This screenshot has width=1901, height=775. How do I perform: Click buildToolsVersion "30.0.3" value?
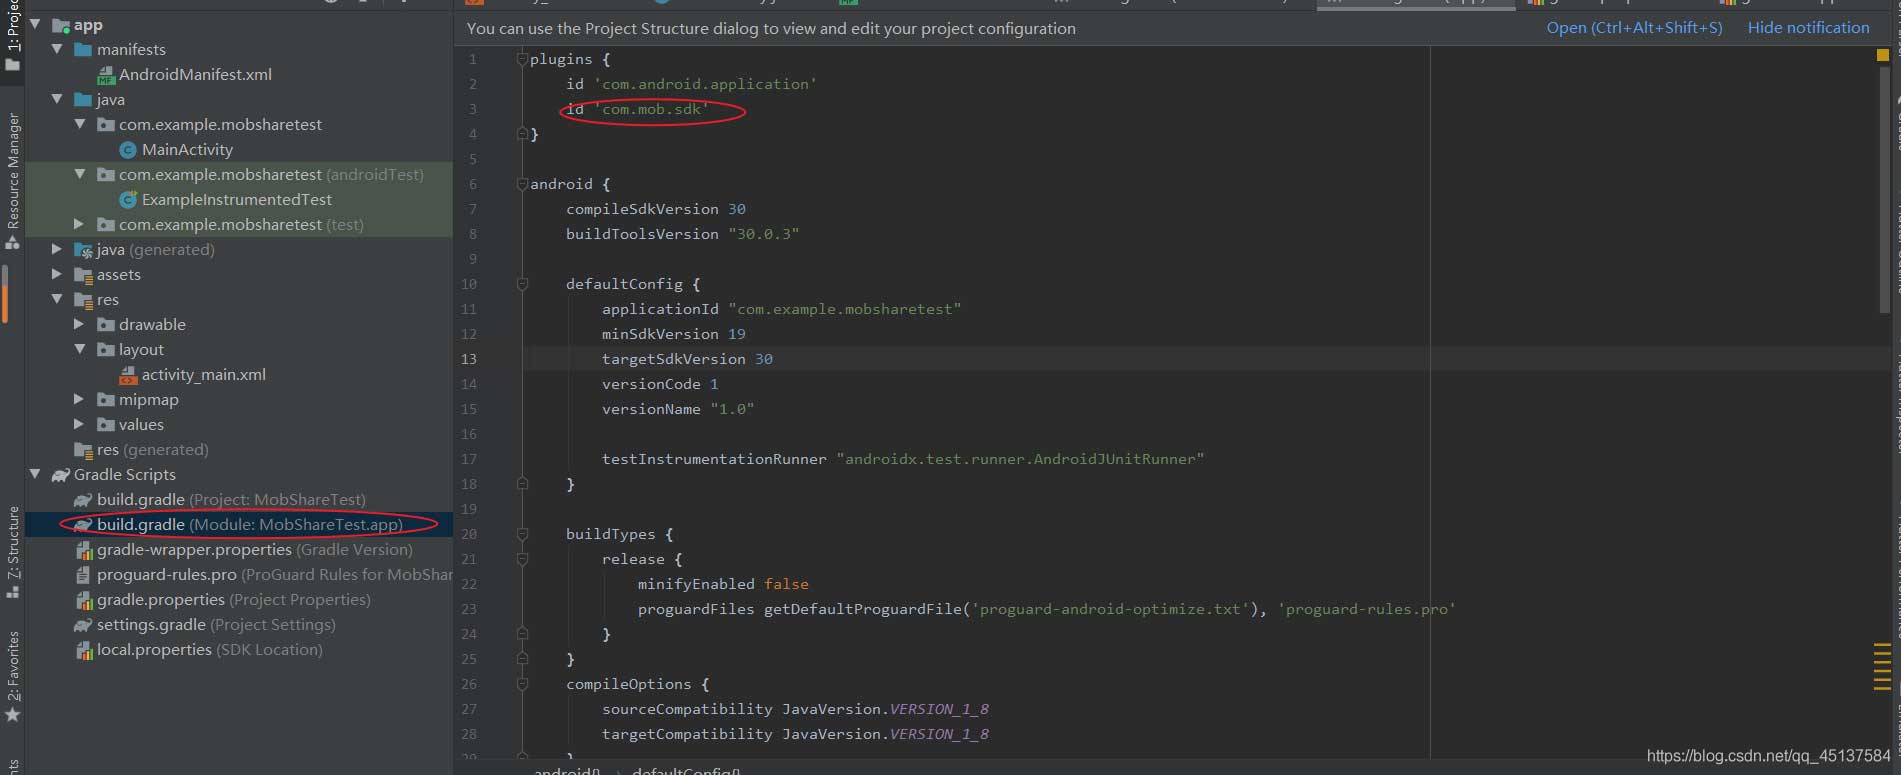click(764, 234)
